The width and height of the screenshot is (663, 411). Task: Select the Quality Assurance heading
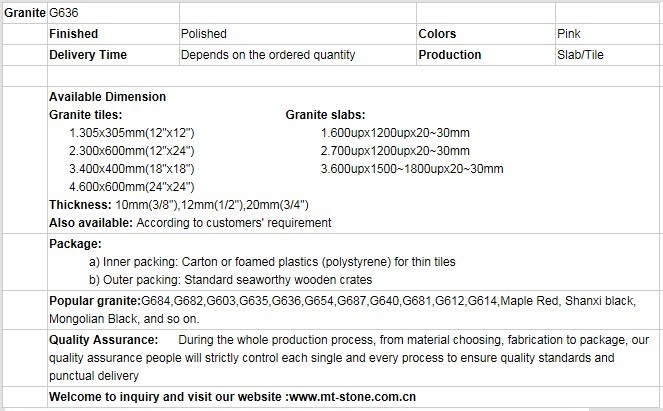point(104,340)
